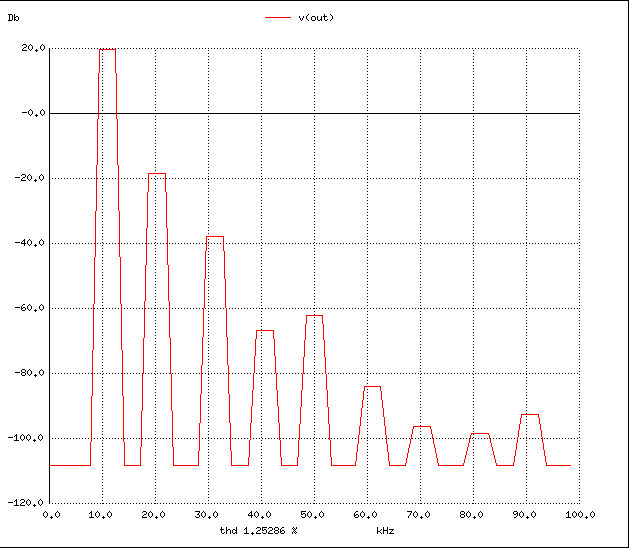
Task: Click the fundamental peak top near 10 kHz
Action: point(107,49)
